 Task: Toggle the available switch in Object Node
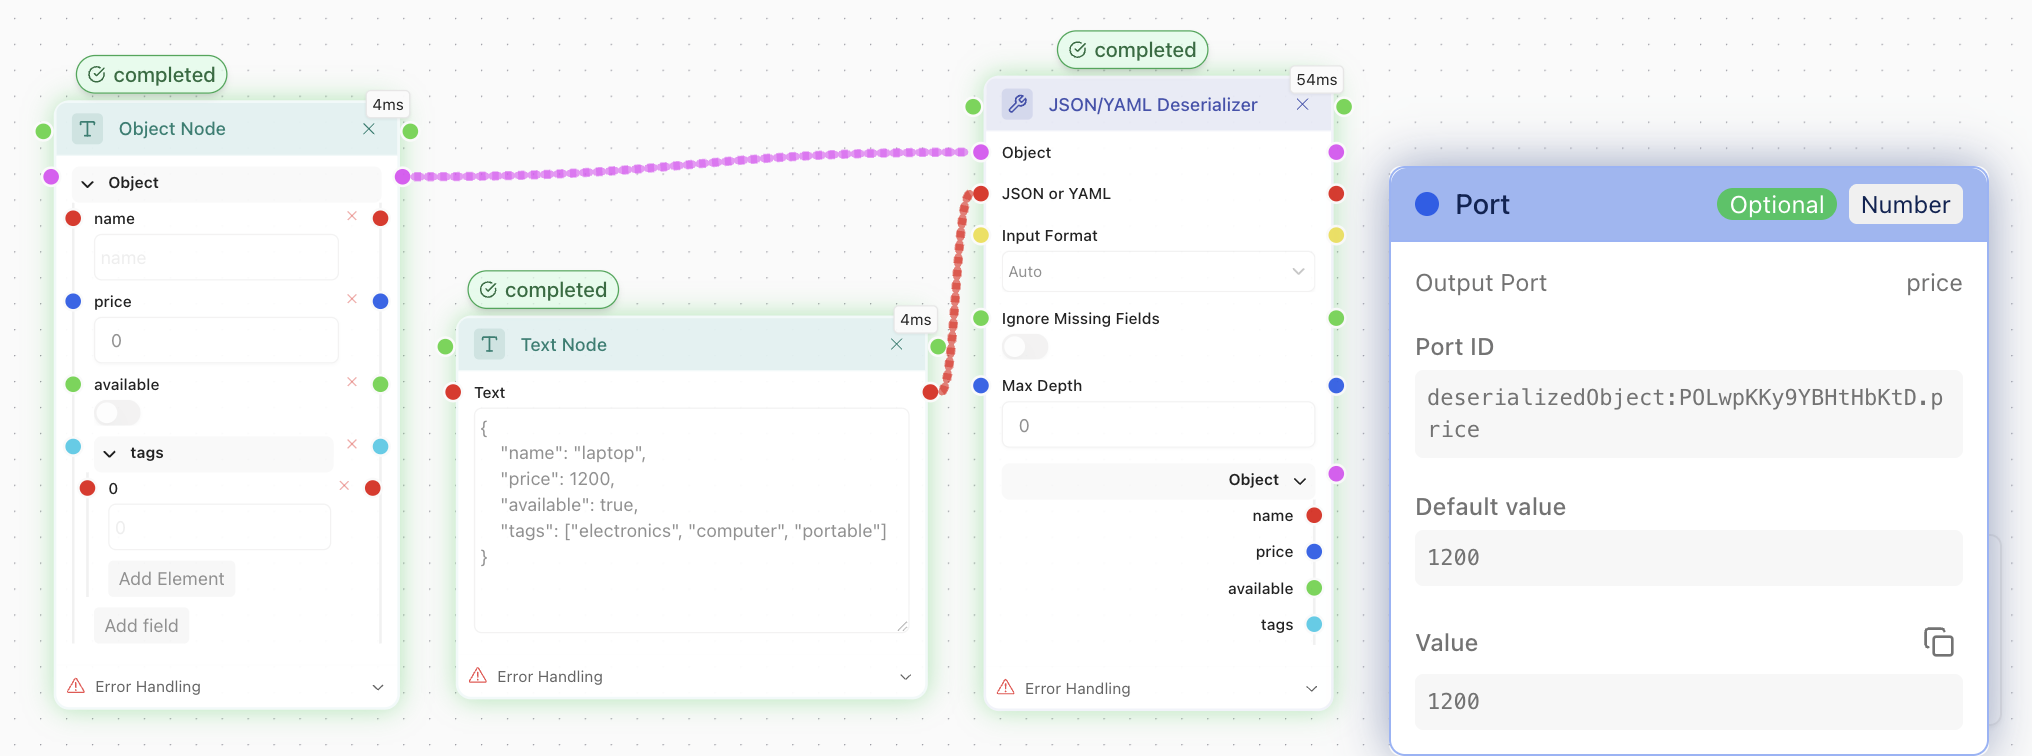117,413
